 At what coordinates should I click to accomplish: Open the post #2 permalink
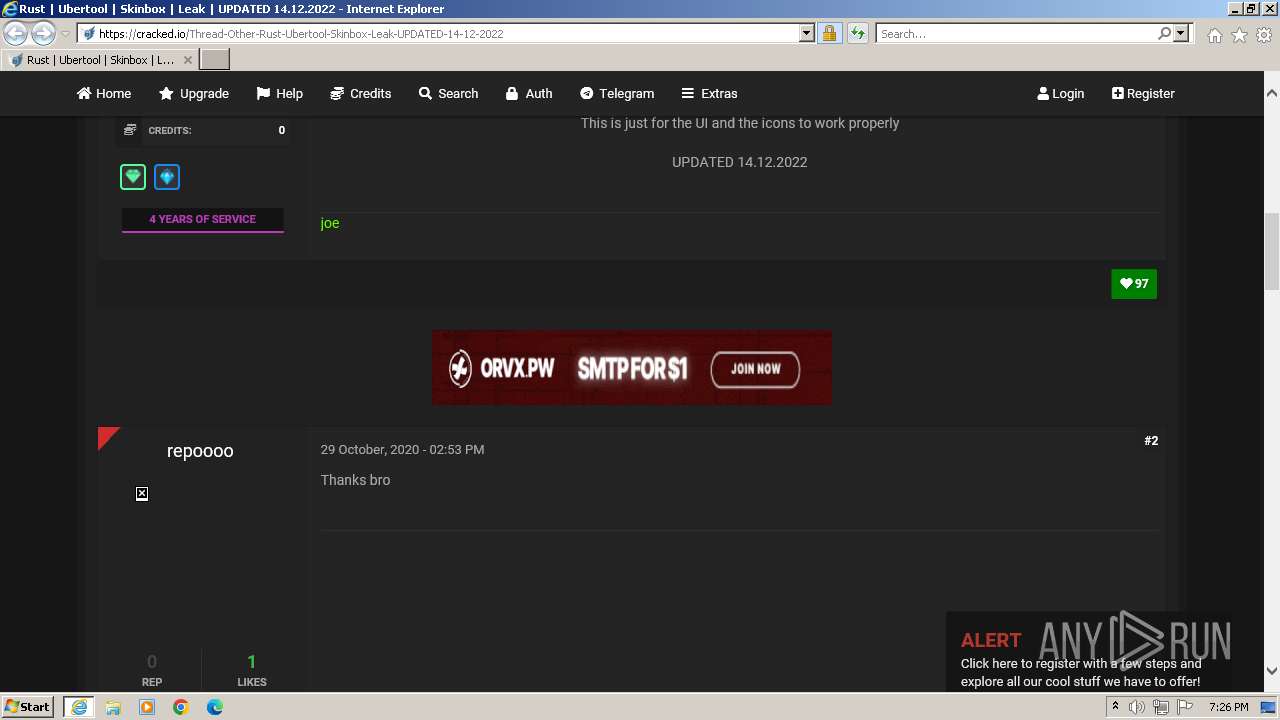click(x=1151, y=440)
